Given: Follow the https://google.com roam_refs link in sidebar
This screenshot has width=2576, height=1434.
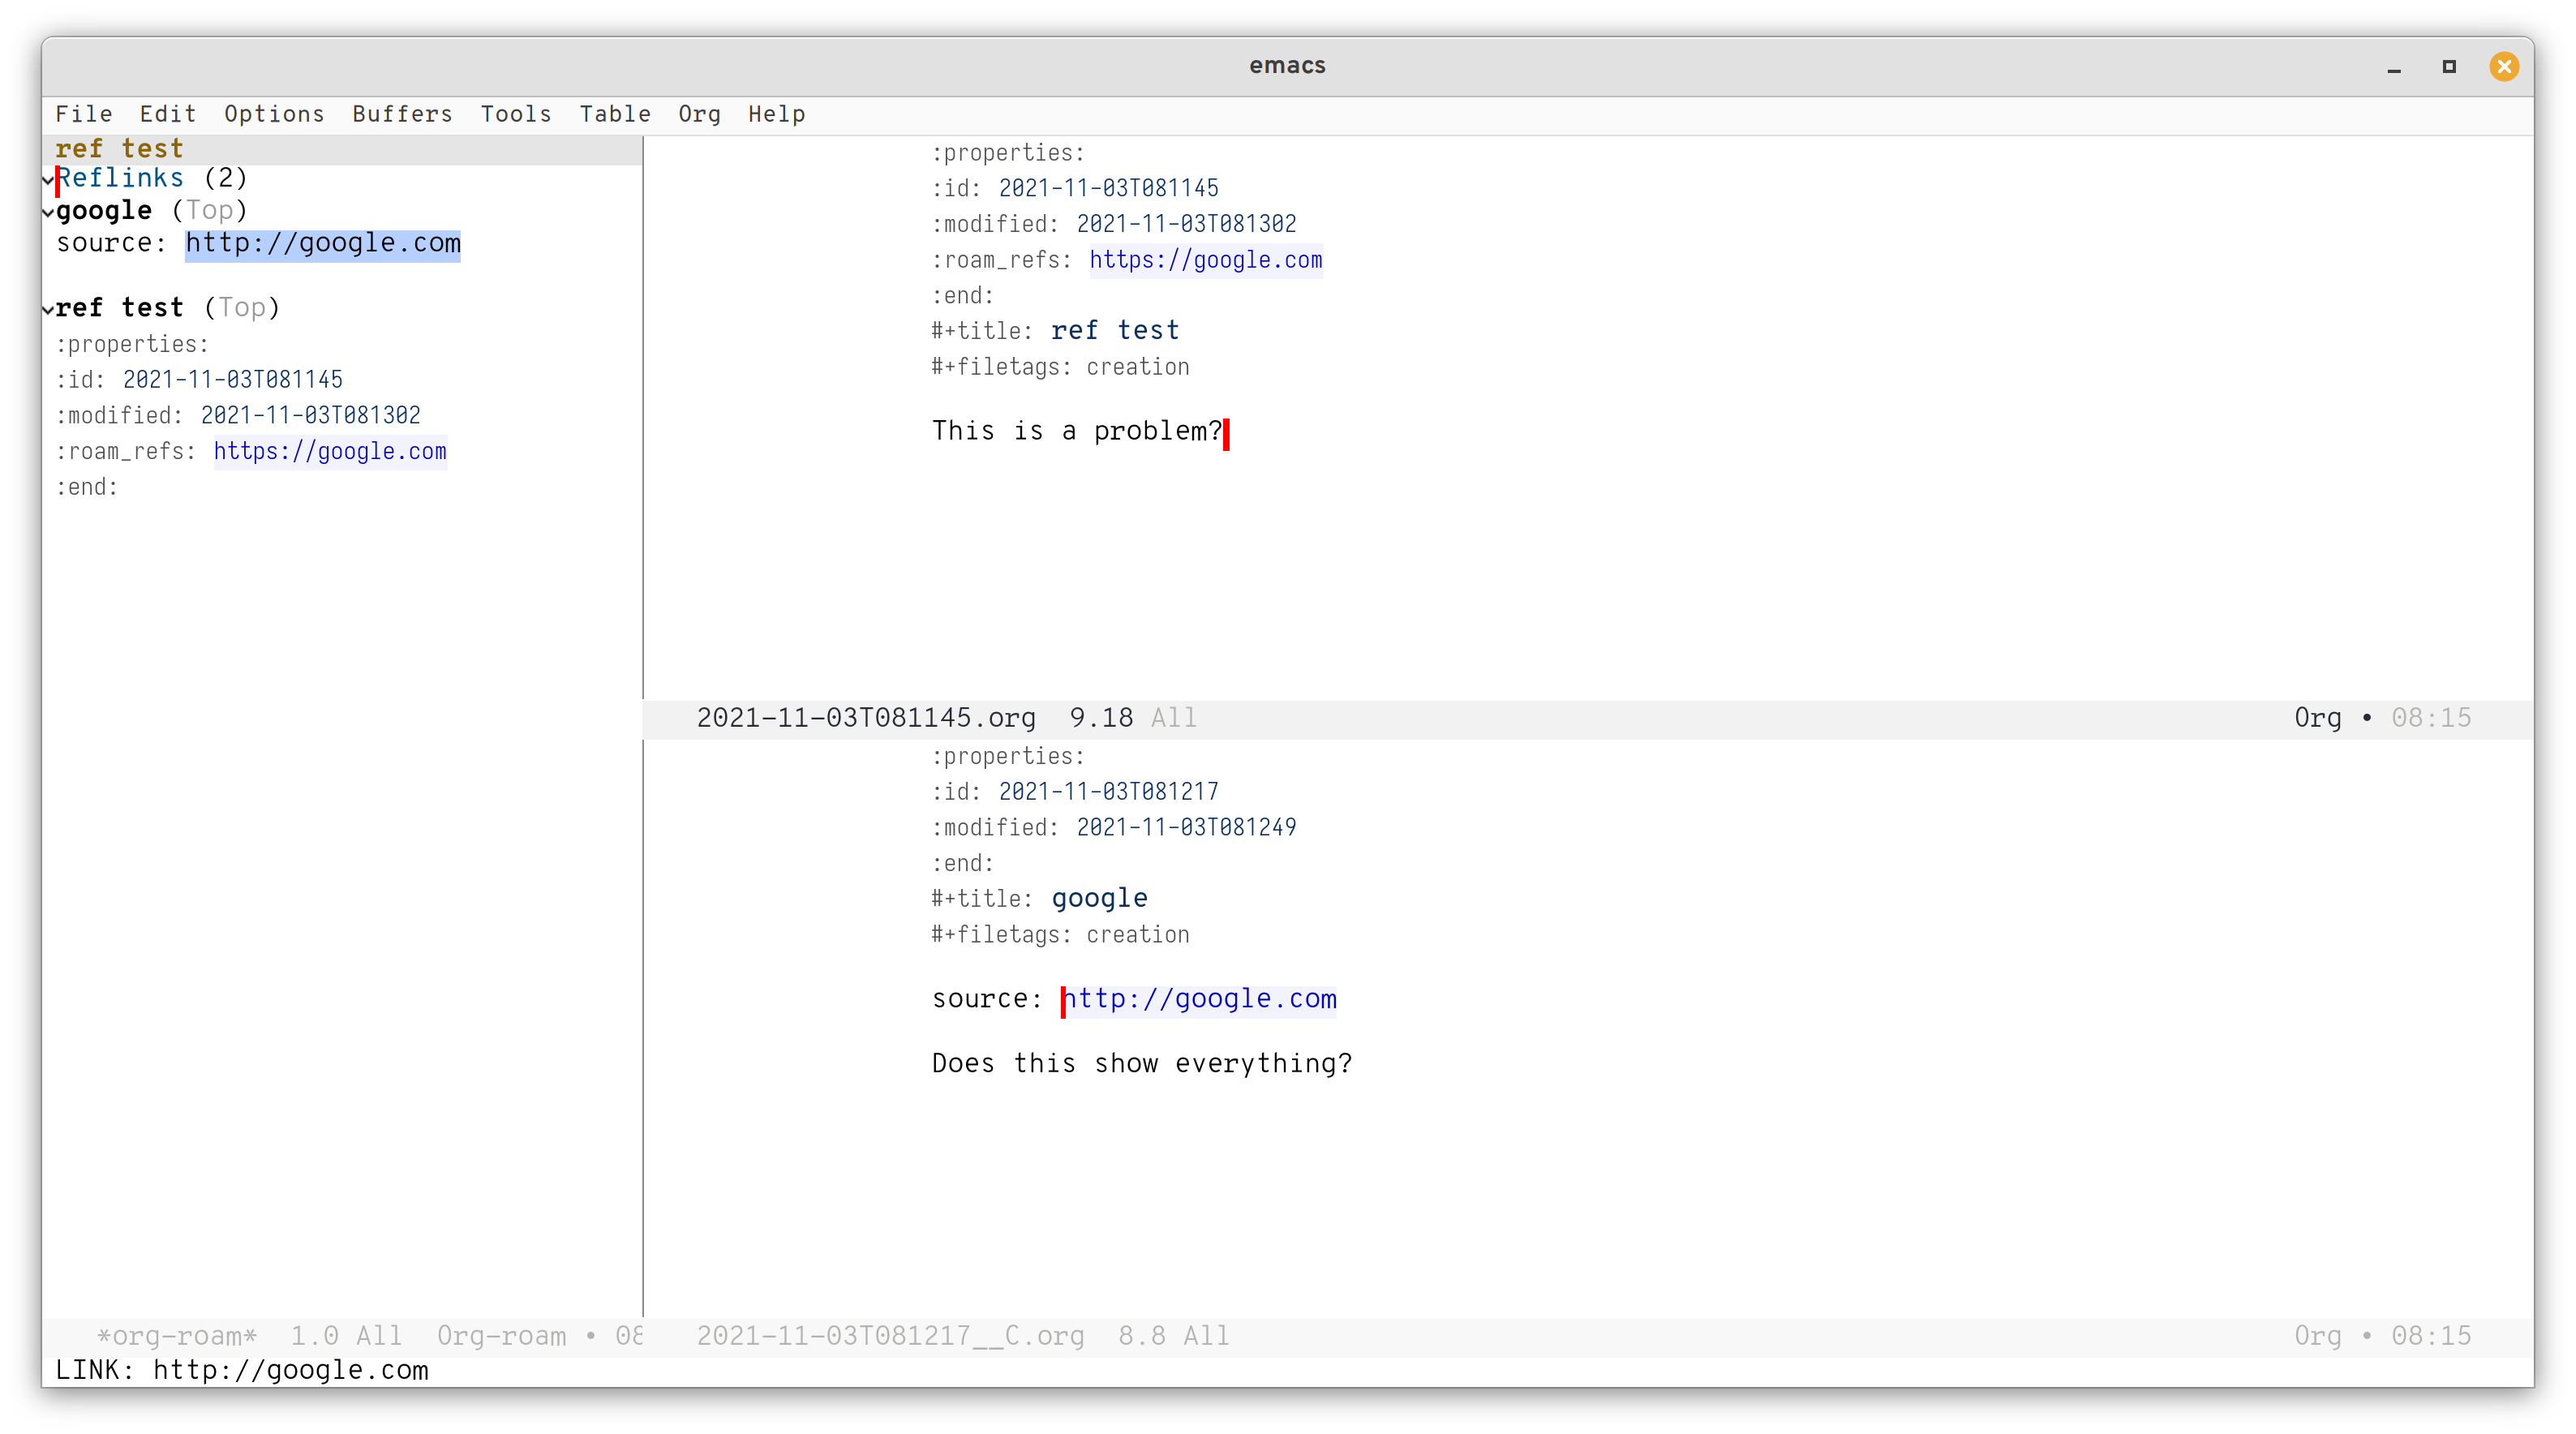Looking at the screenshot, I should (x=330, y=452).
